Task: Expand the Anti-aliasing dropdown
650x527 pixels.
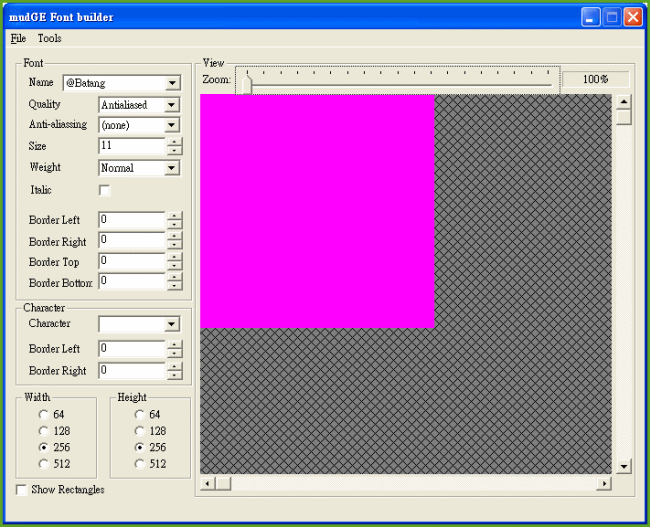Action: (172, 126)
